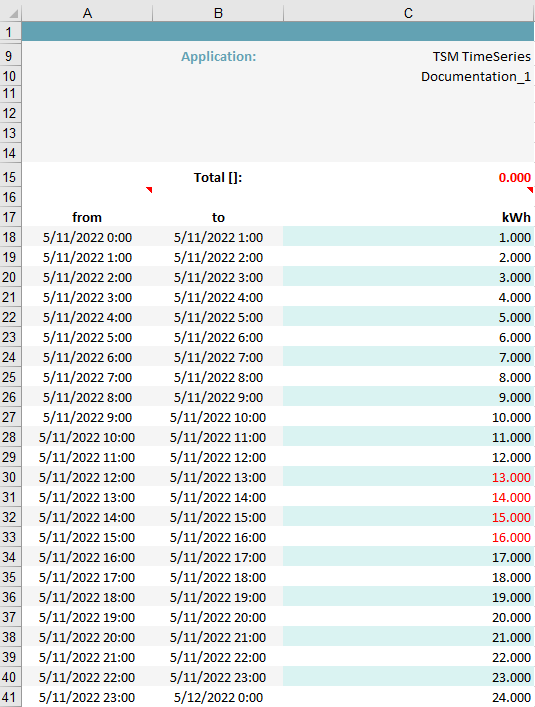Click the Documentation_1 cell
Screen dimensions: 535x707
point(409,76)
